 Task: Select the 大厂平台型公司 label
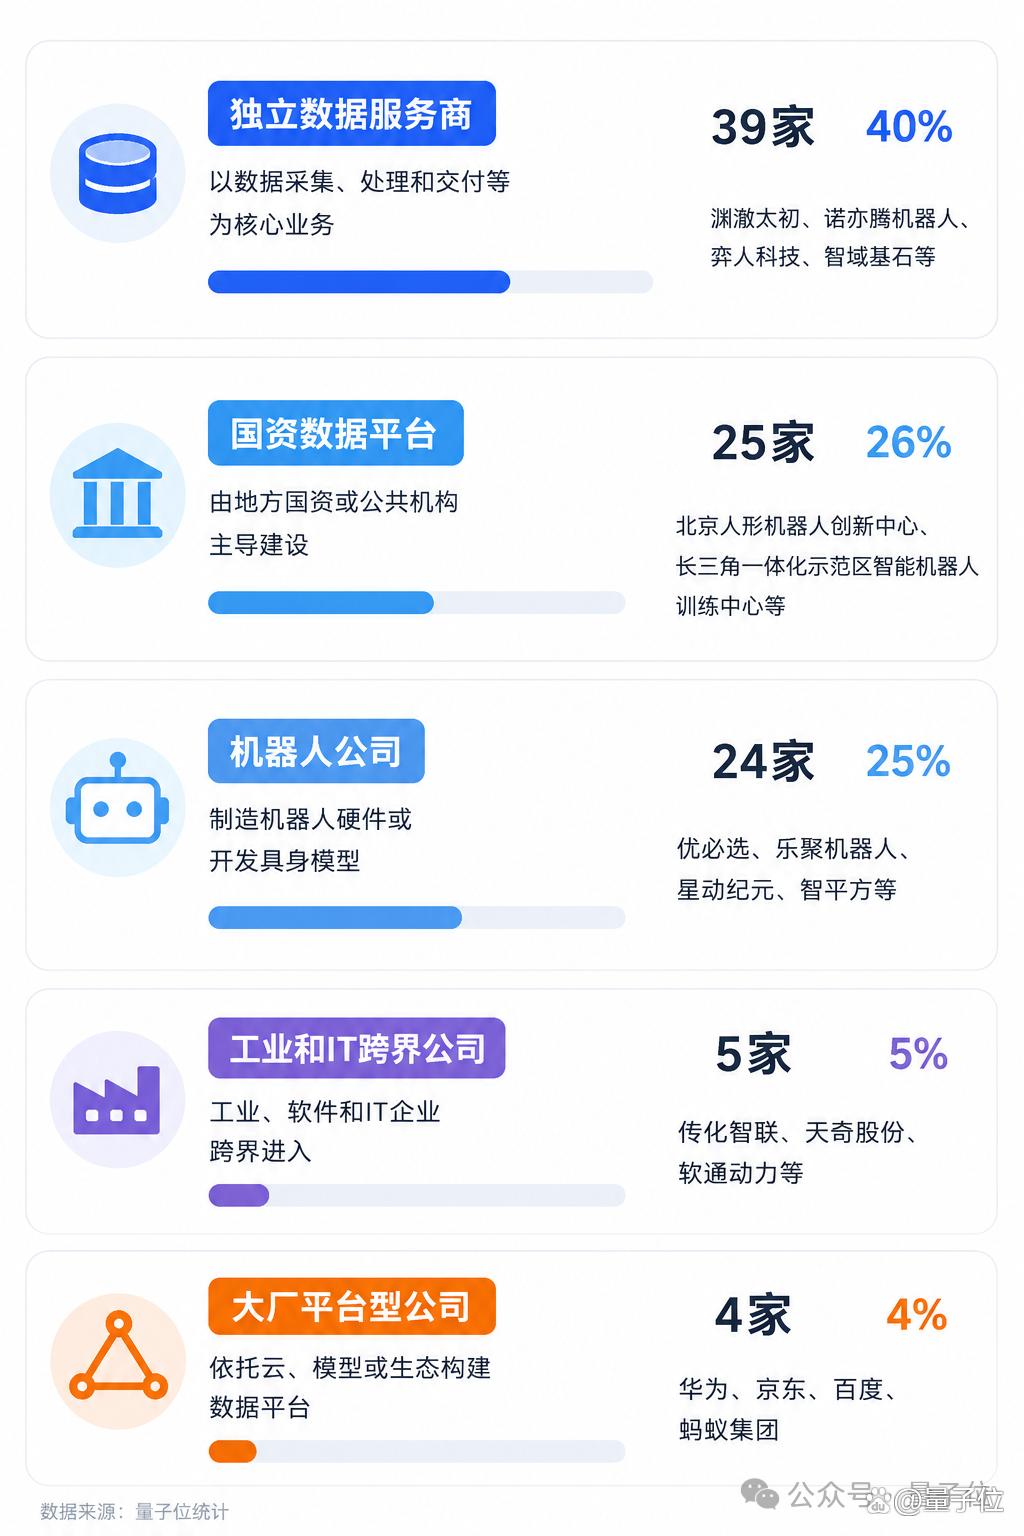click(352, 1306)
